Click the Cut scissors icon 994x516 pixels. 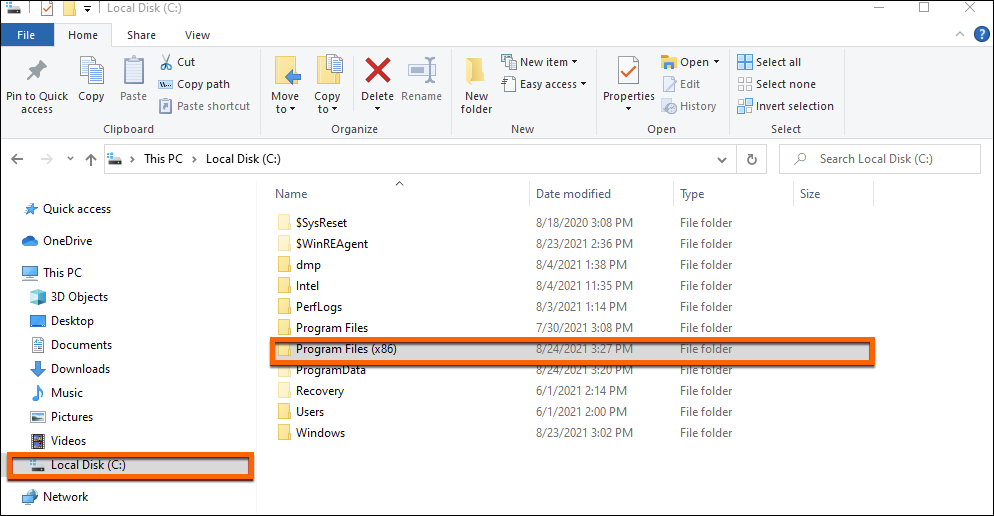pyautogui.click(x=166, y=62)
